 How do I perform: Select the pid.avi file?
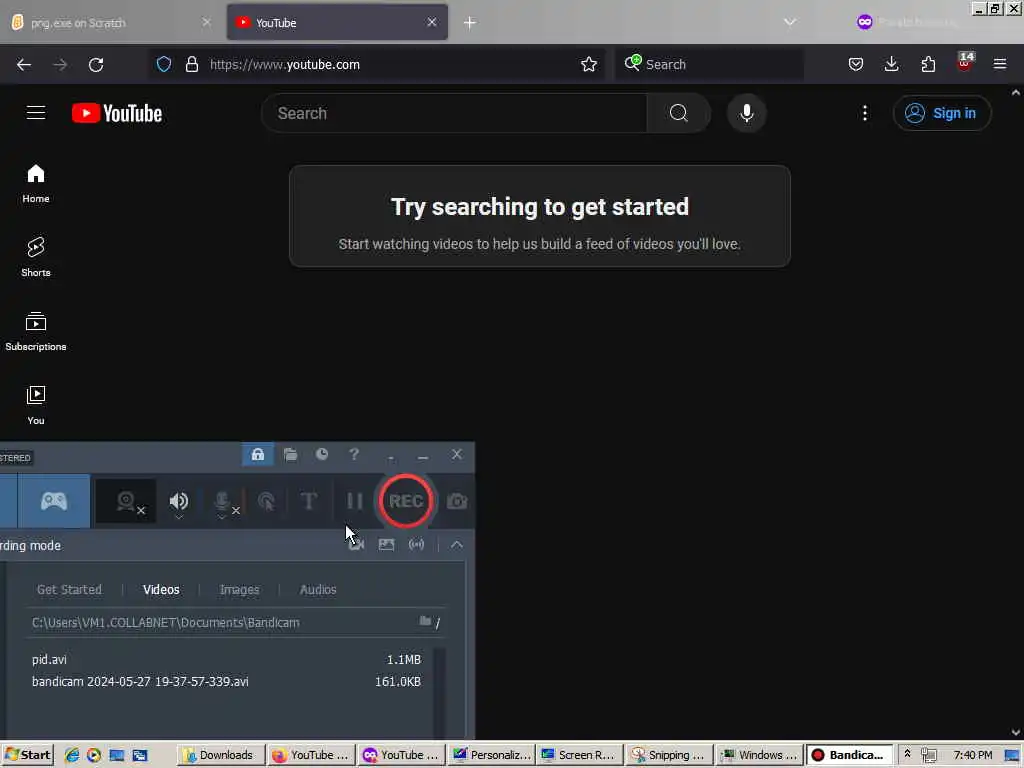226,660
